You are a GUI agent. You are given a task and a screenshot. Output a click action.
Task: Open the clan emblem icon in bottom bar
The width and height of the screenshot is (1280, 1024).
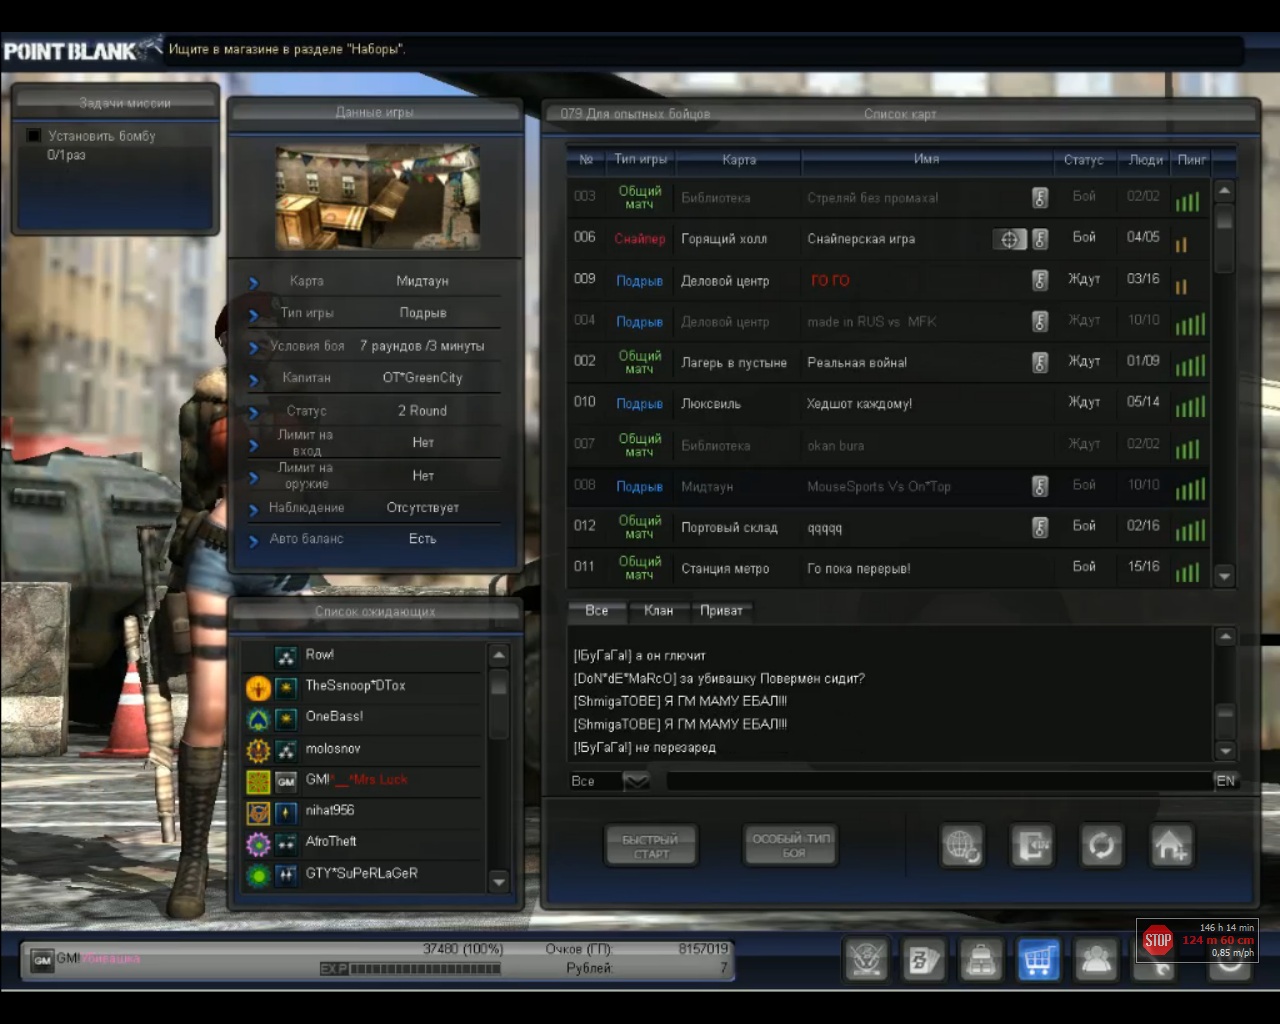point(866,961)
